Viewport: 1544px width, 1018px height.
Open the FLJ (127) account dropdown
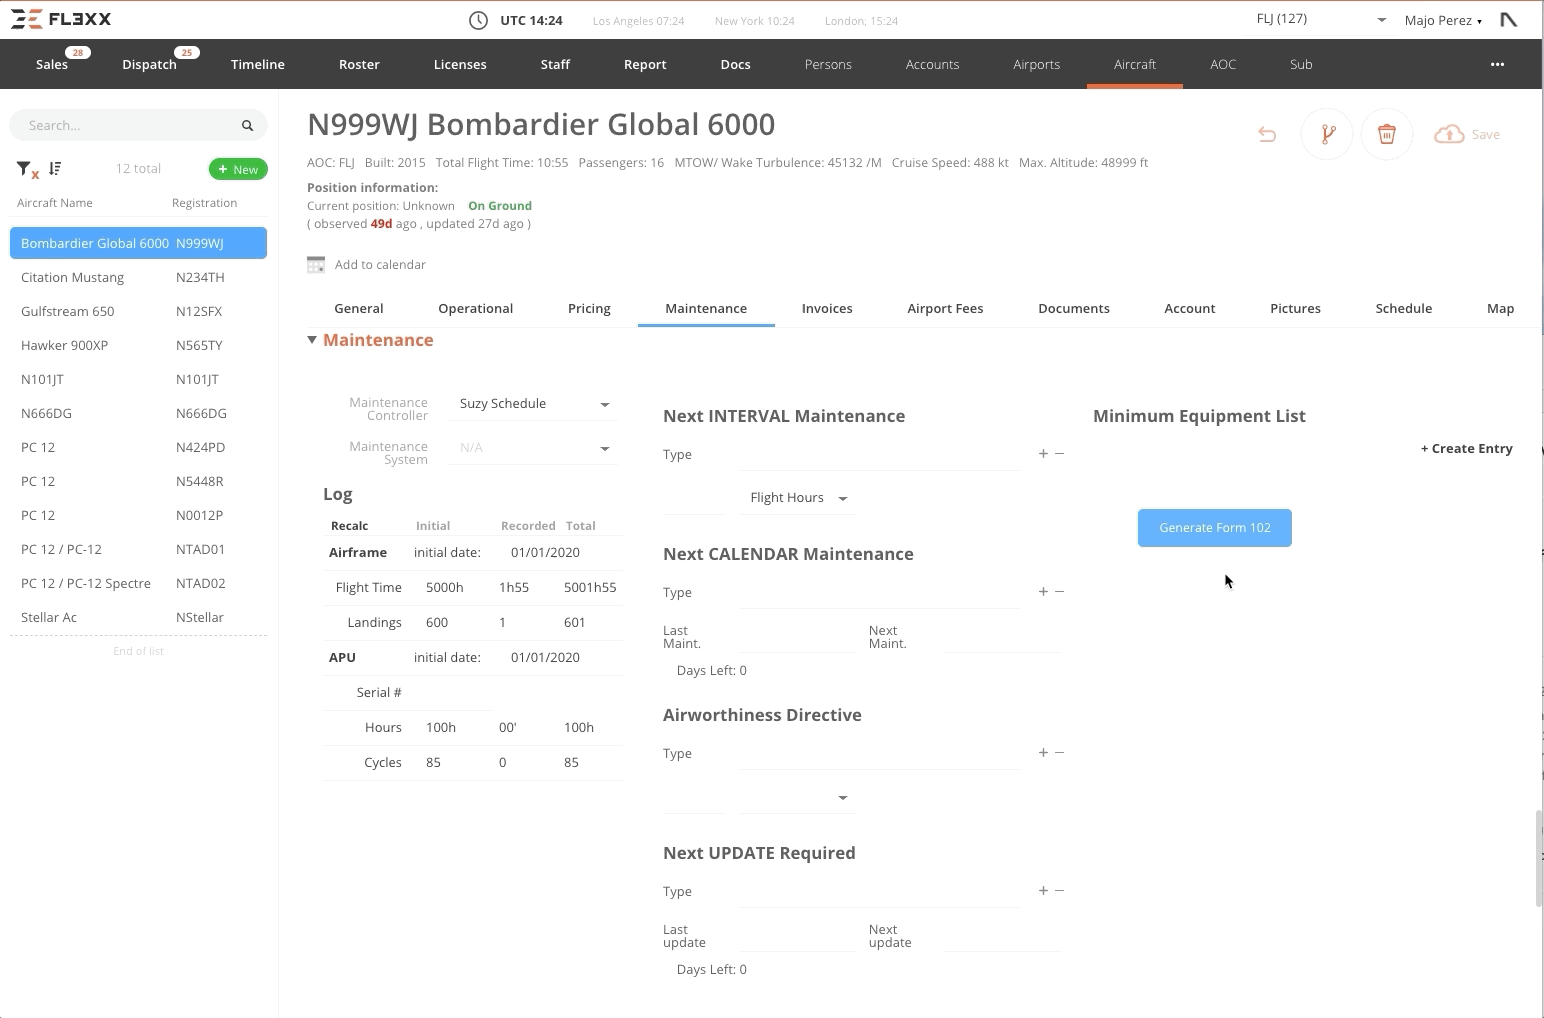point(1381,20)
